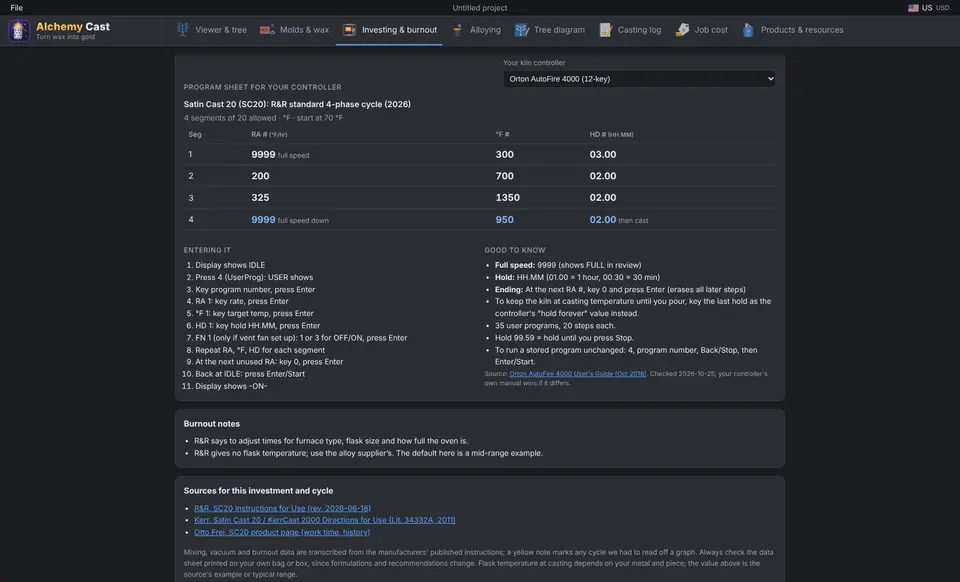Click the Casting log tab icon
The width and height of the screenshot is (960, 582).
[x=605, y=30]
